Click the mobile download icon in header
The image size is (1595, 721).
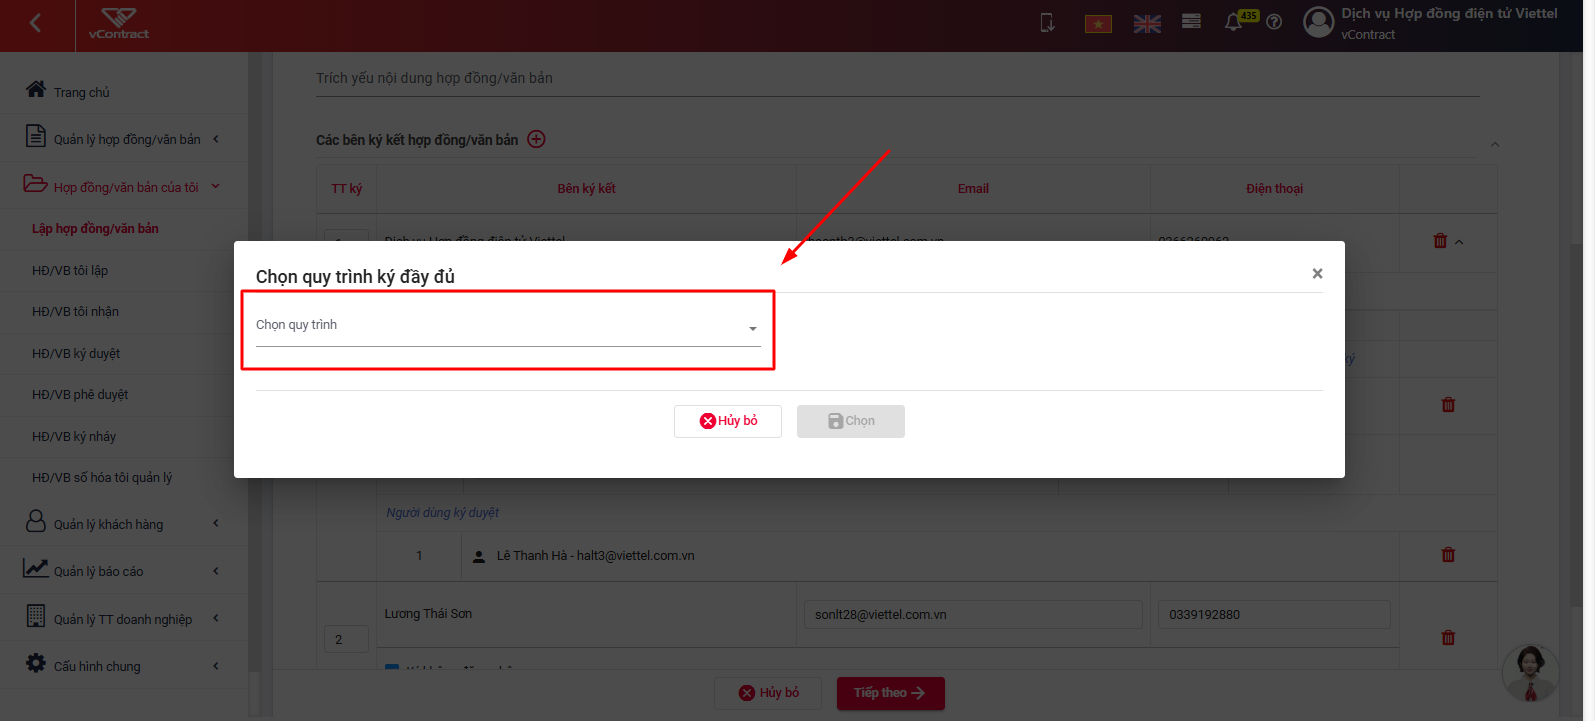[x=1047, y=22]
